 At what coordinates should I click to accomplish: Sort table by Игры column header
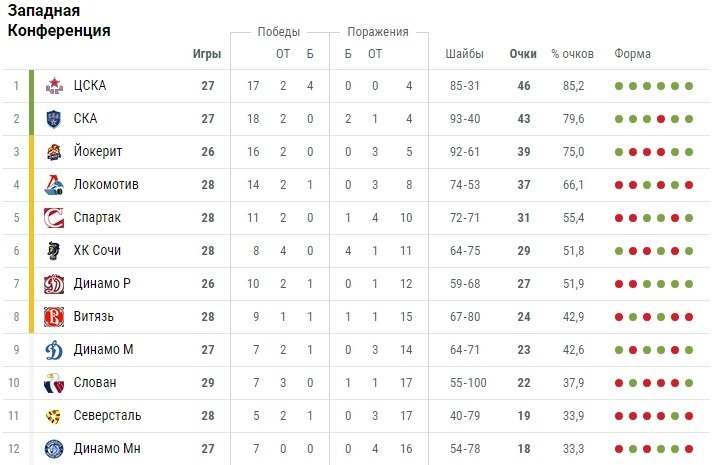tap(207, 54)
